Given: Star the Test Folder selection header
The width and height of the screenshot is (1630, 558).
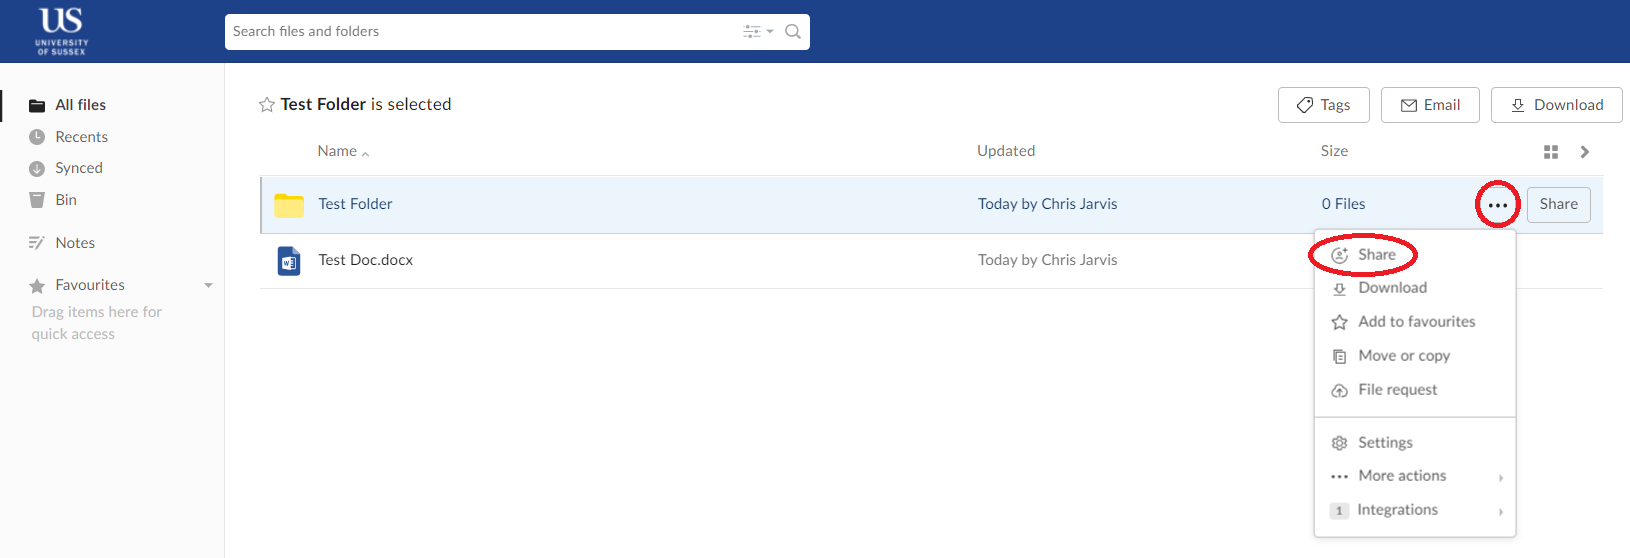Looking at the screenshot, I should 267,105.
